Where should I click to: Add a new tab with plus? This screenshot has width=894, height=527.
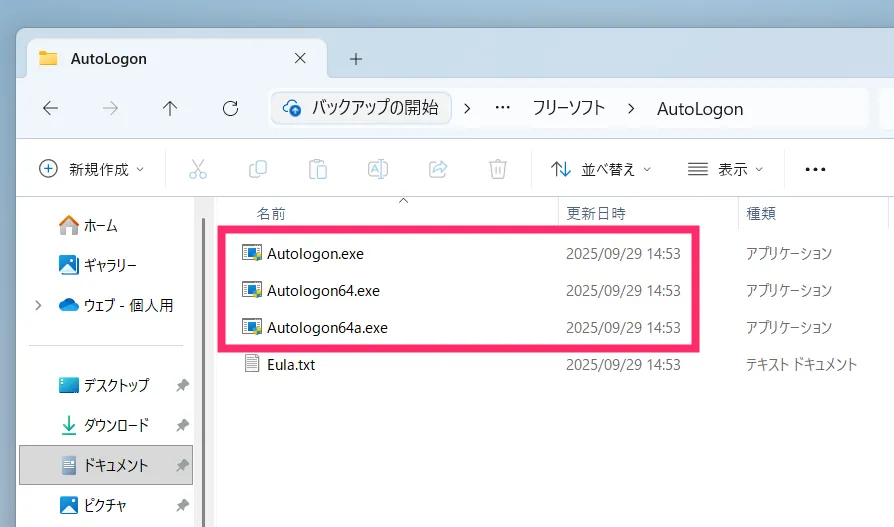tap(356, 59)
